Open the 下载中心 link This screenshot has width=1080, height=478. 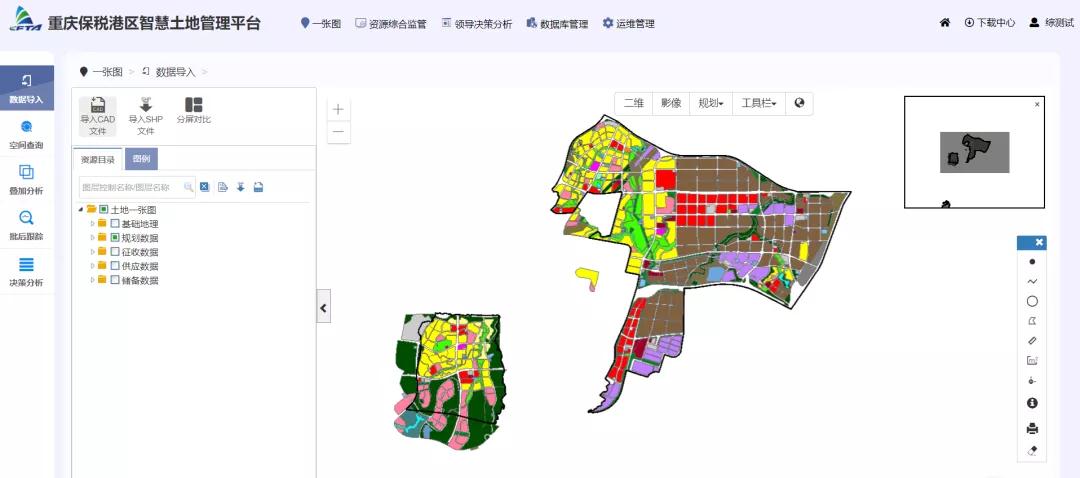[x=990, y=23]
